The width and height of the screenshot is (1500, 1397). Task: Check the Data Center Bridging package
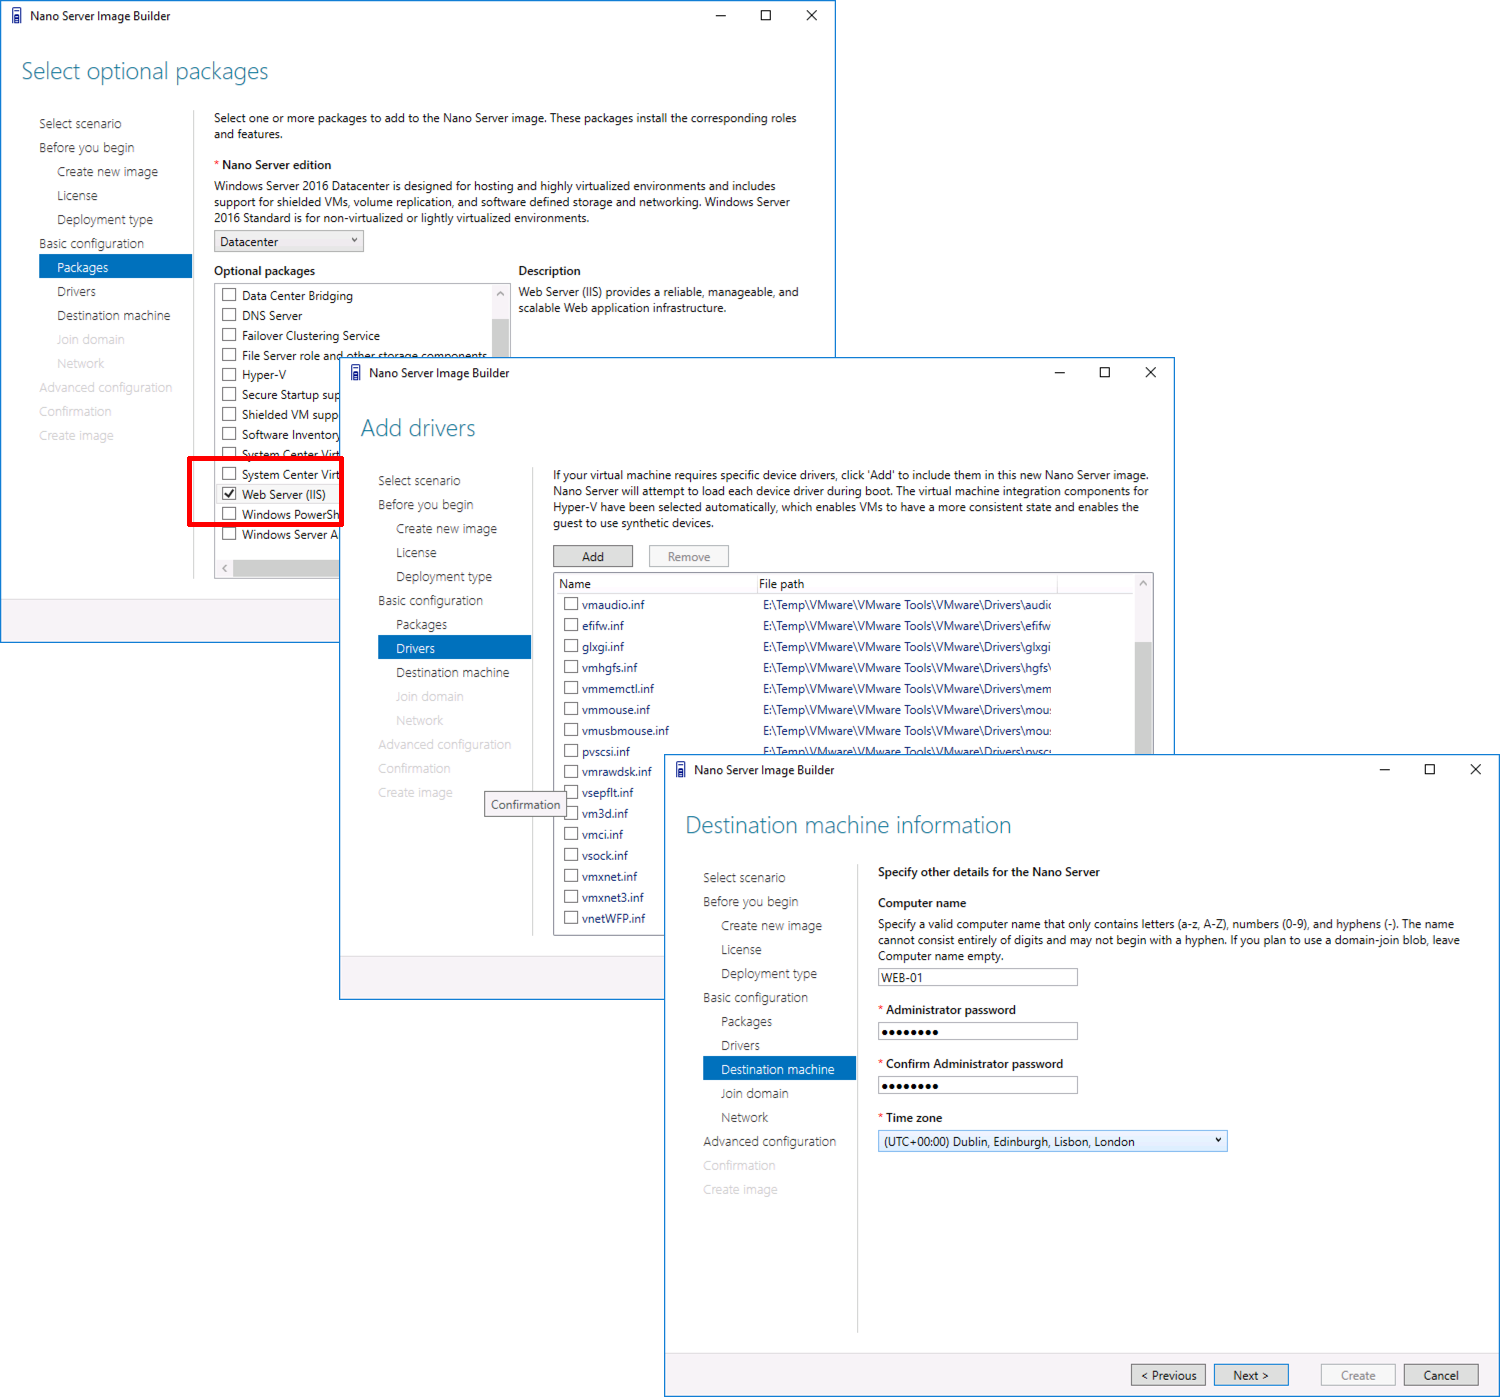229,295
